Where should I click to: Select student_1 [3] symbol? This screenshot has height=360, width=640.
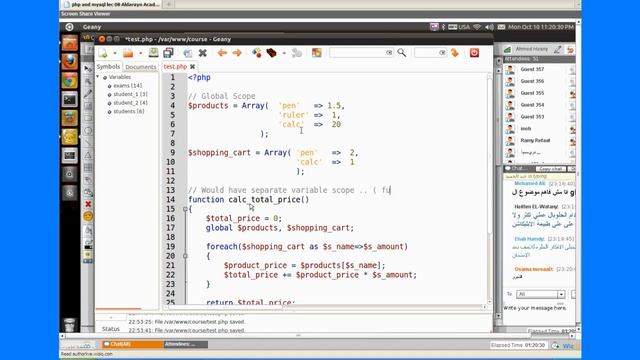tap(130, 94)
